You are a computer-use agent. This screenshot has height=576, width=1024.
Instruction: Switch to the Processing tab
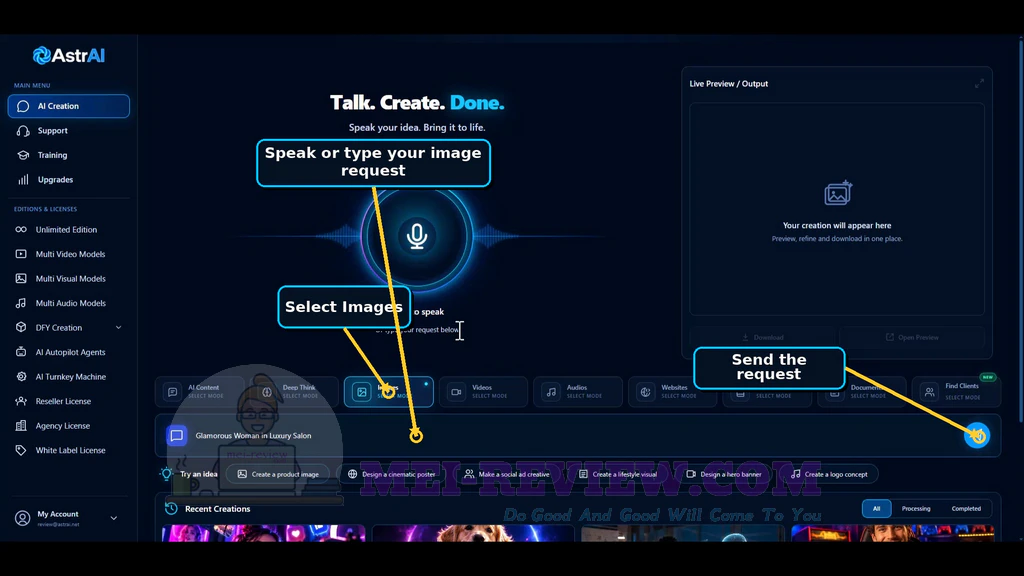click(x=916, y=508)
